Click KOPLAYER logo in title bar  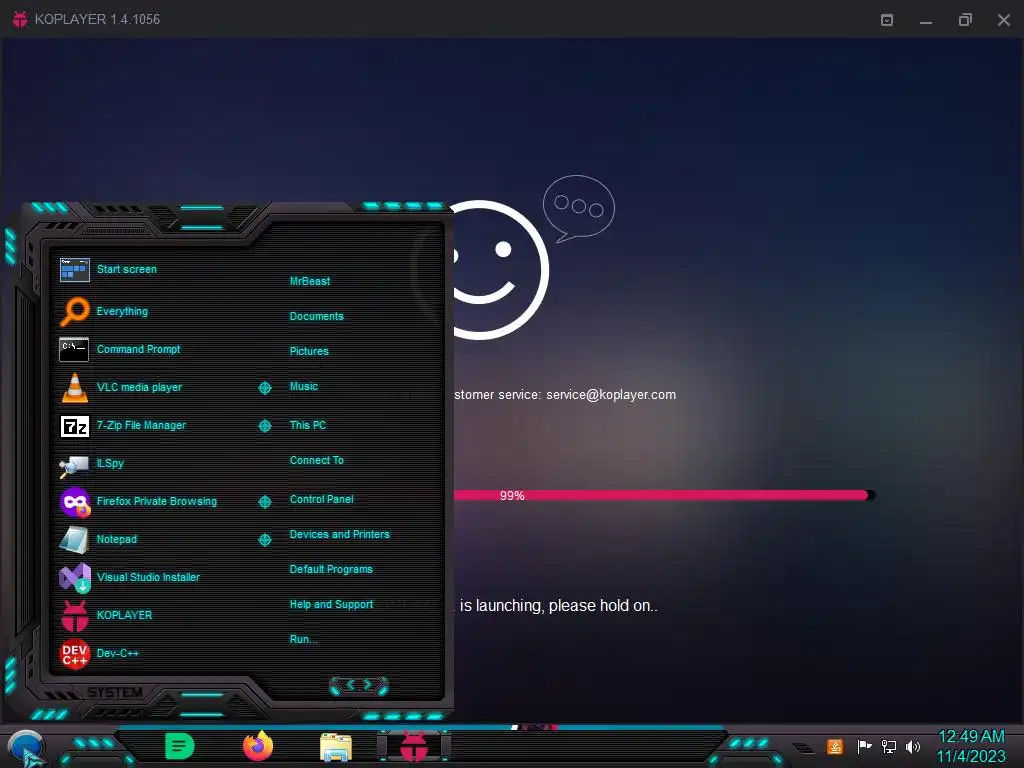coord(20,19)
